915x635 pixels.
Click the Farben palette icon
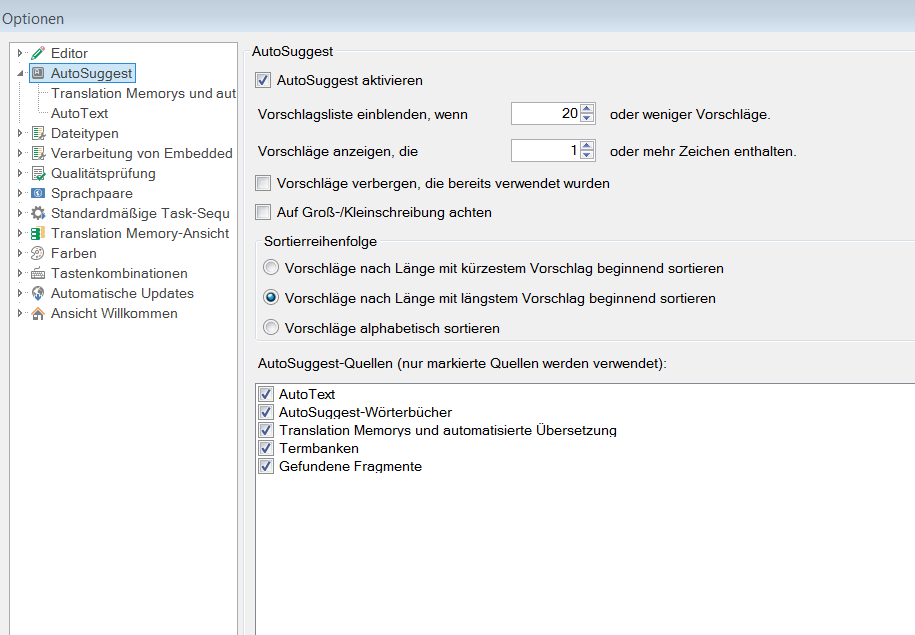[x=38, y=253]
